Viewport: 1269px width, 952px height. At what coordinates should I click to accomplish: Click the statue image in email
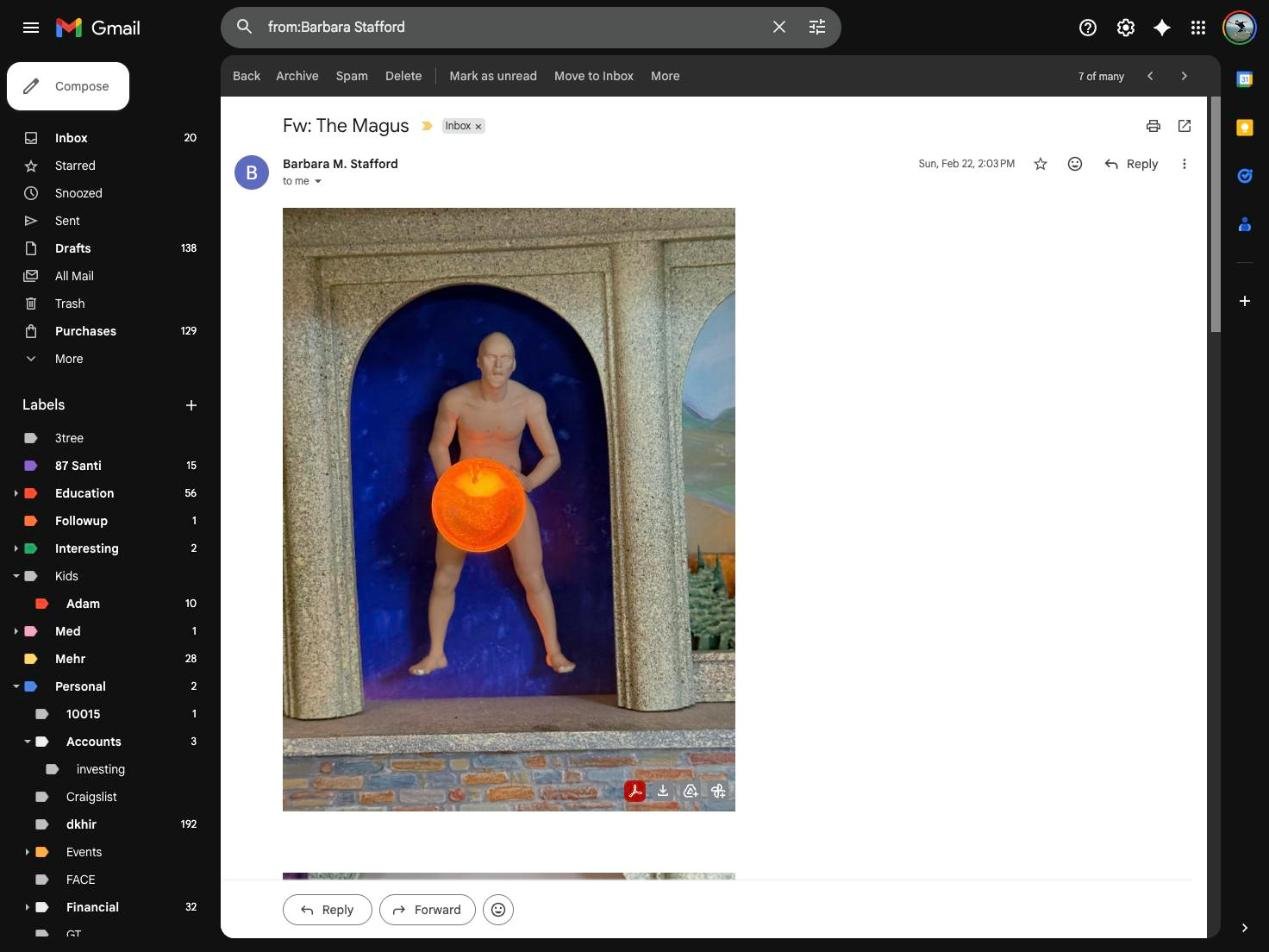coord(509,509)
